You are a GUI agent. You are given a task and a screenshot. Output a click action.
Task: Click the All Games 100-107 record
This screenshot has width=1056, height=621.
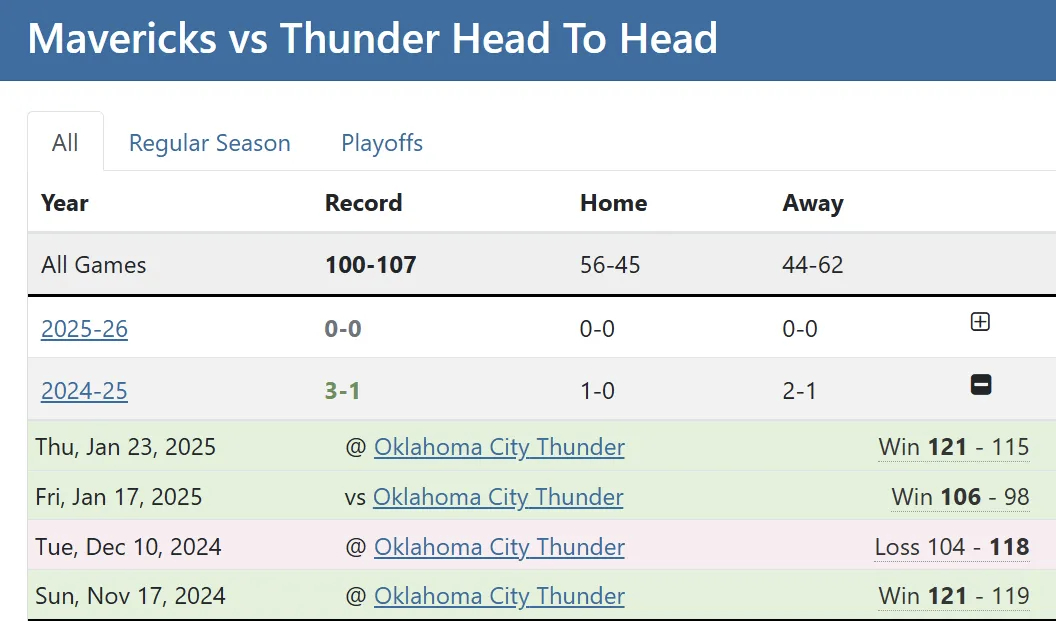coord(370,265)
